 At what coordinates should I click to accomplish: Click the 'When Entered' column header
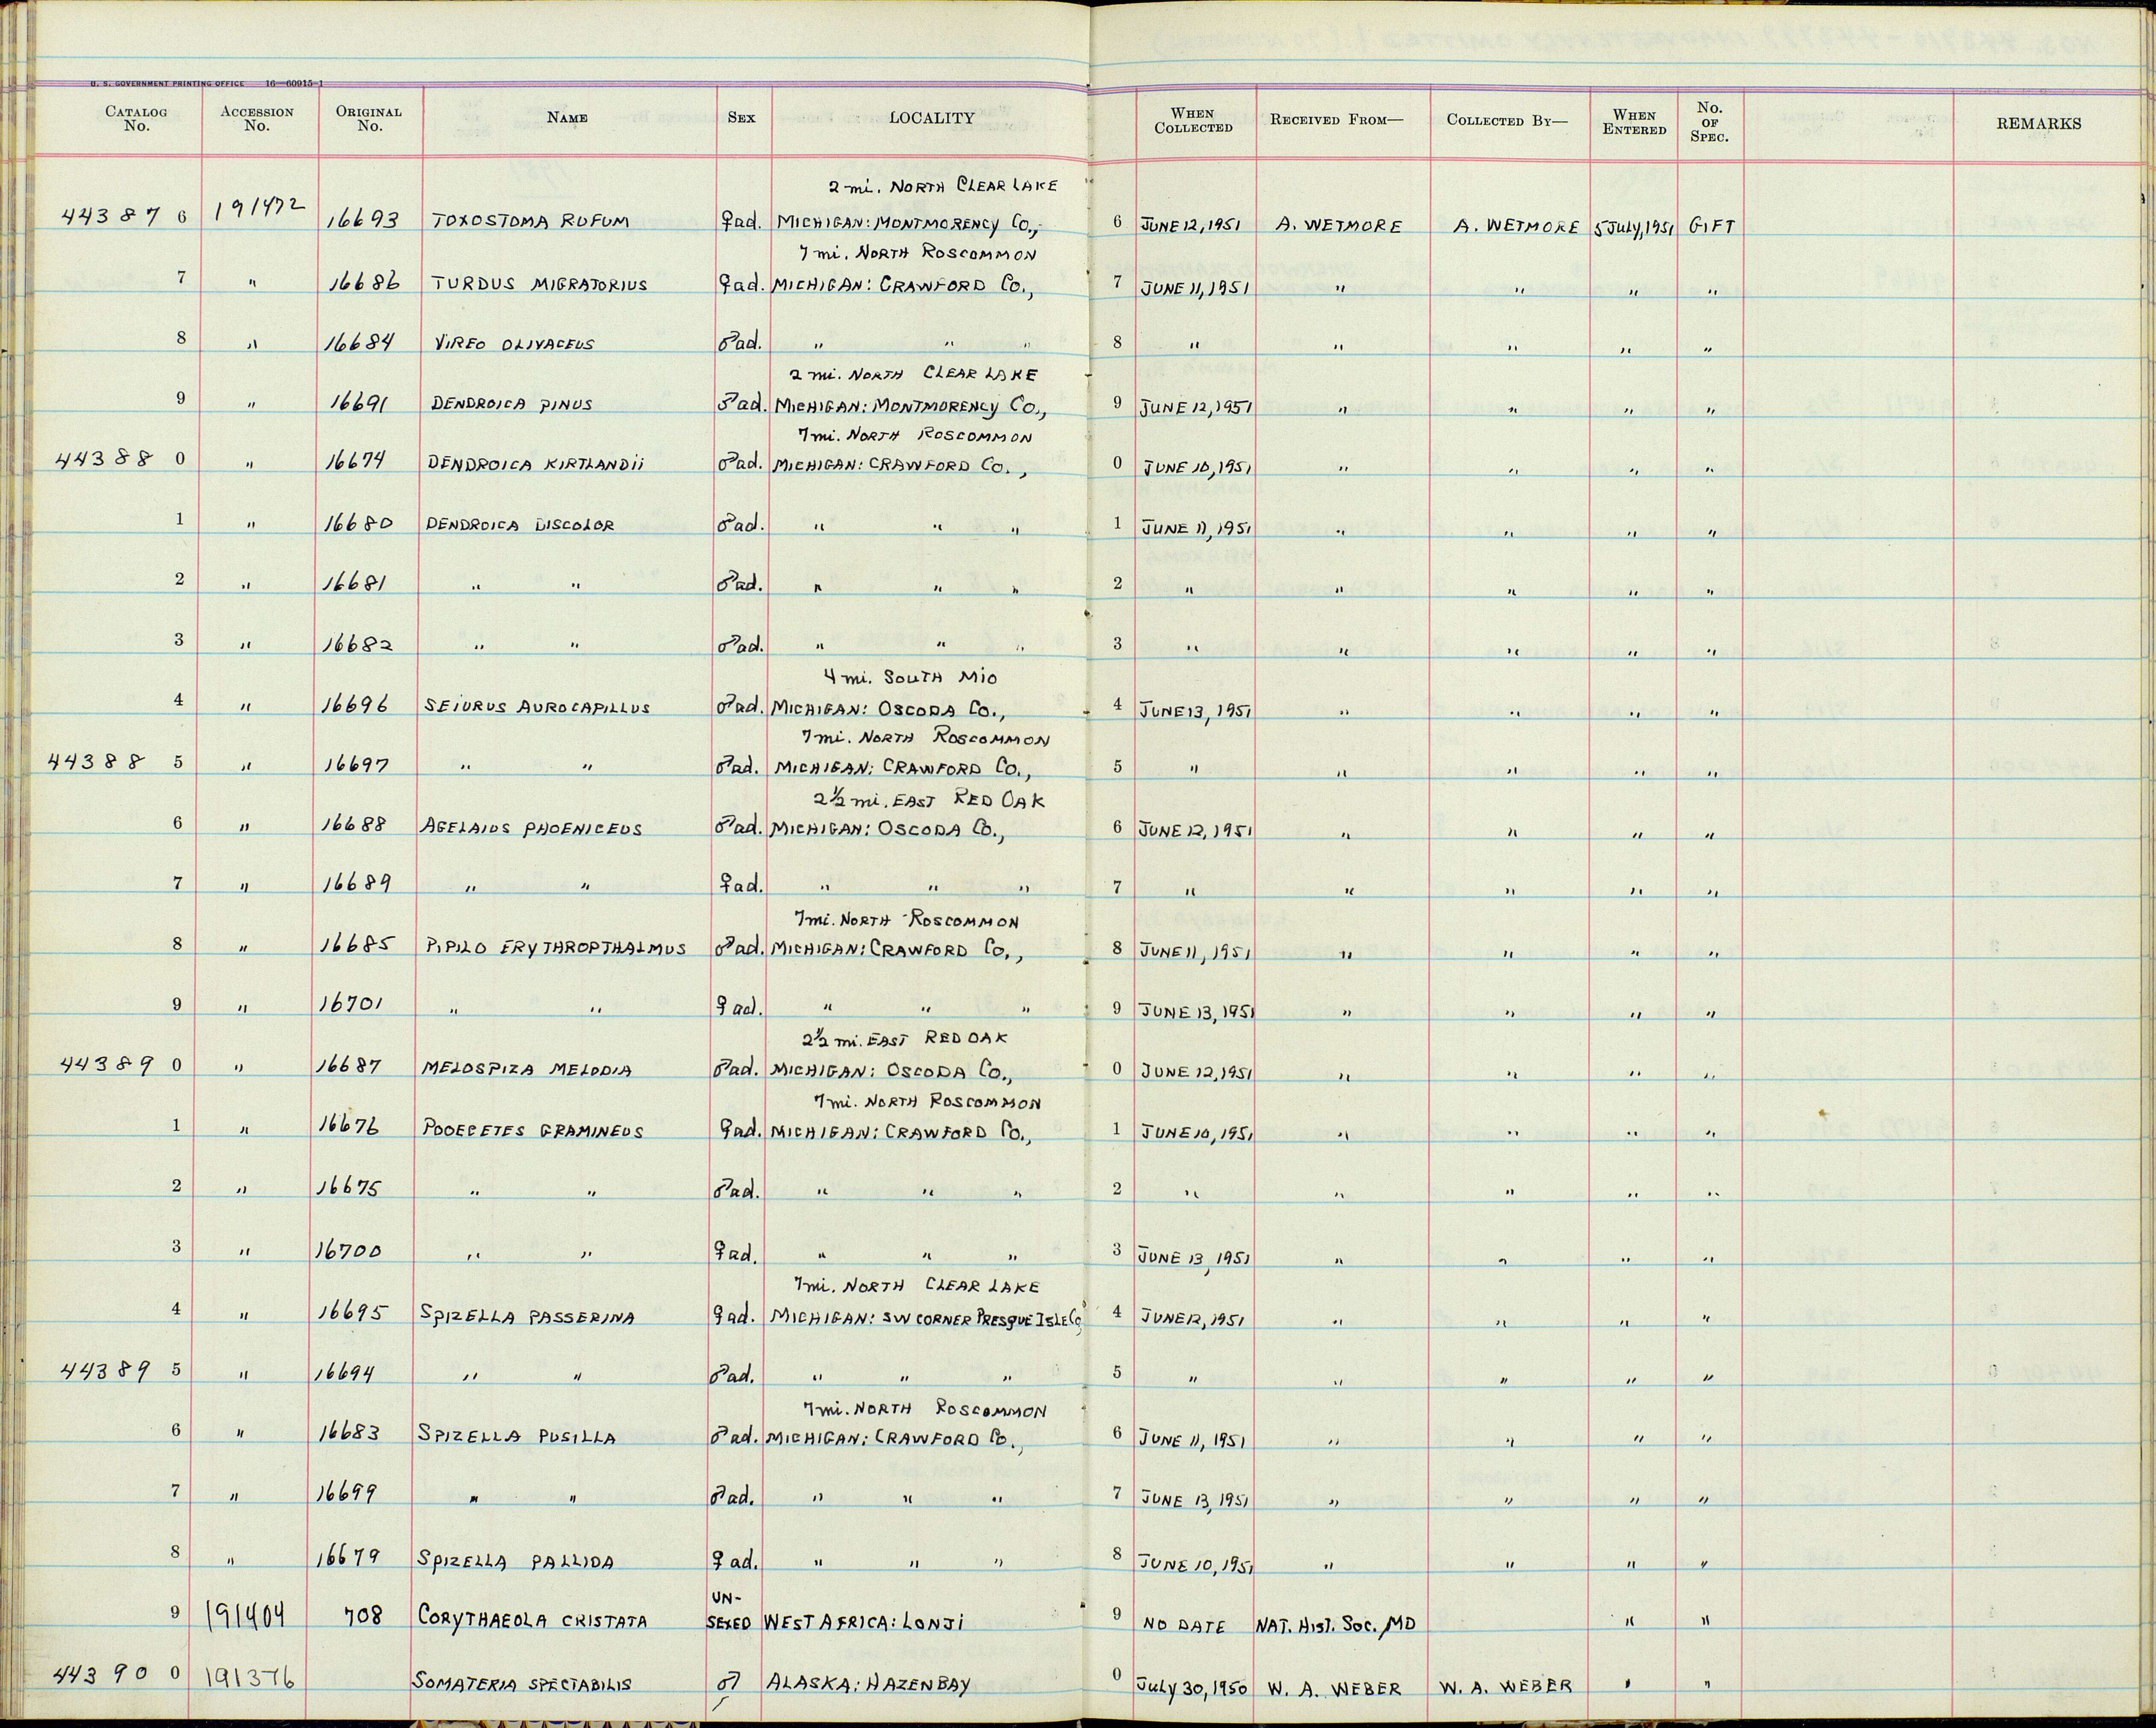pos(1635,121)
